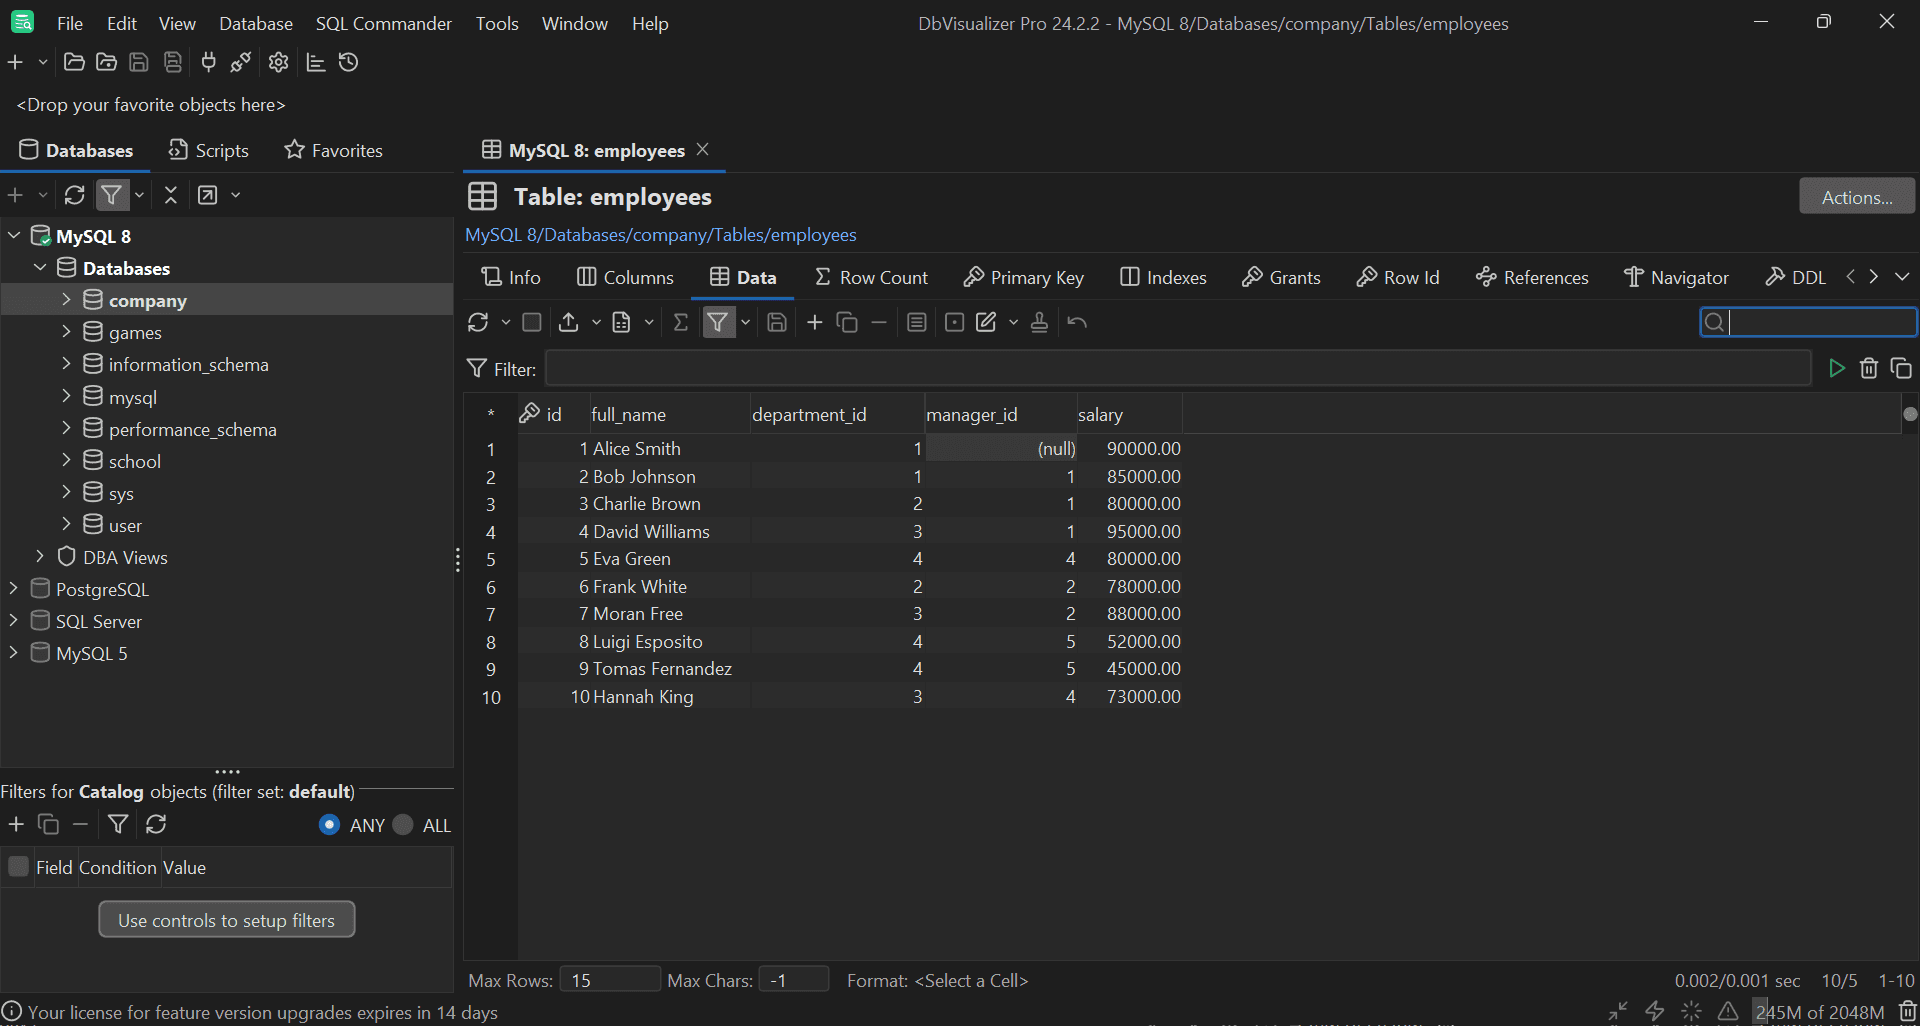Choose the ANY filter radio button

[x=329, y=825]
